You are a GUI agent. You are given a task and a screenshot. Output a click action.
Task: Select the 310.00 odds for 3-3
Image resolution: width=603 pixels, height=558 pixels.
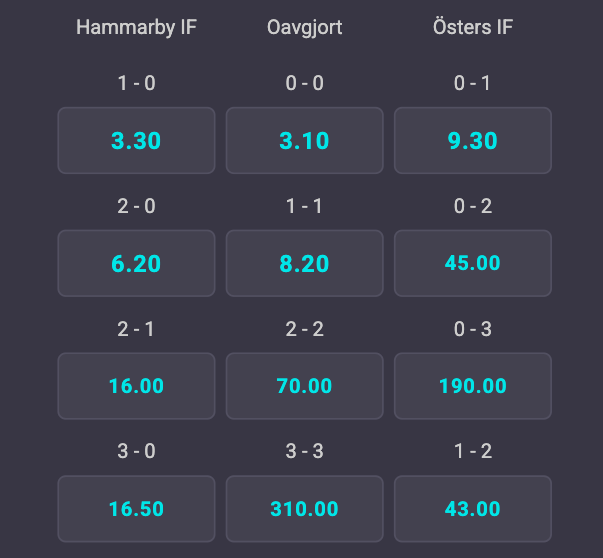tap(304, 509)
